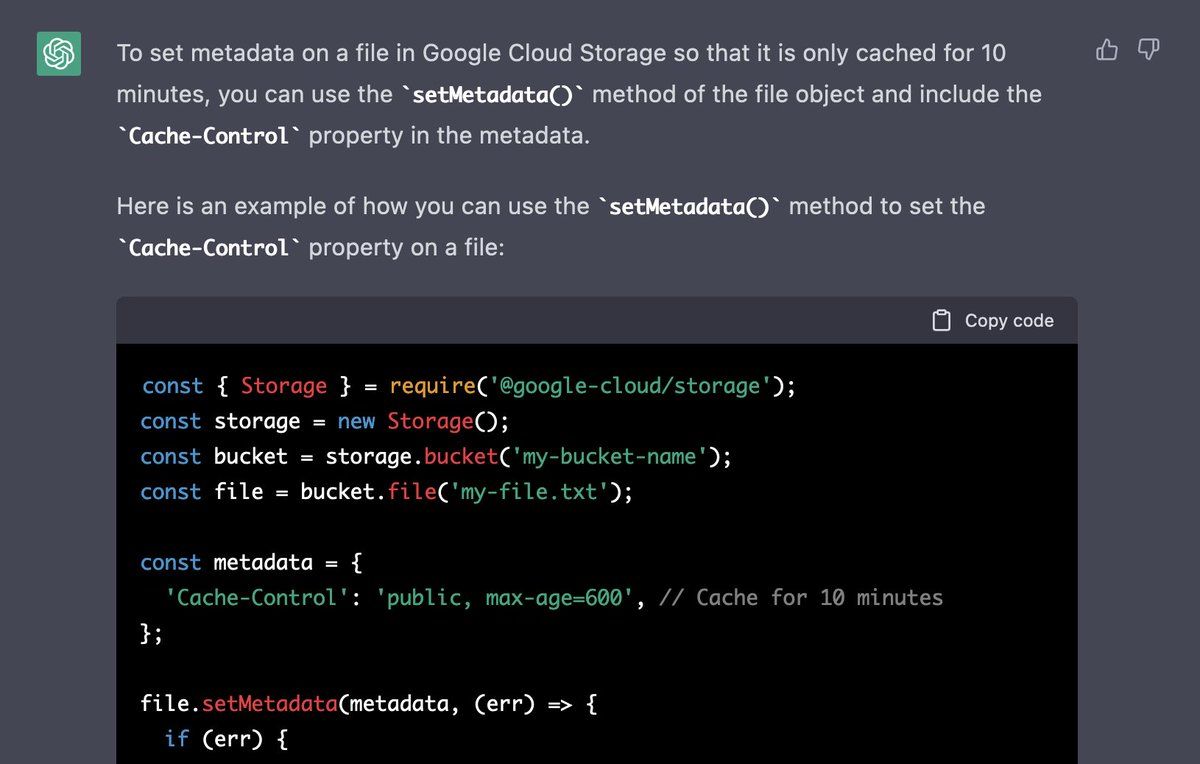Click Cache-Control inline code before 'property on a file'
Screen dimensions: 1200x764
(x=209, y=248)
